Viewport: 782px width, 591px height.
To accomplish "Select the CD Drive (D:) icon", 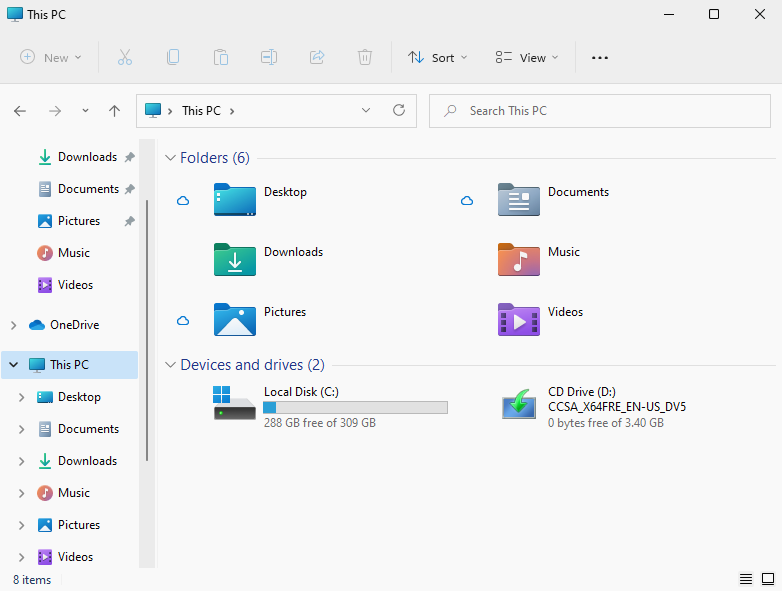I will (x=519, y=404).
